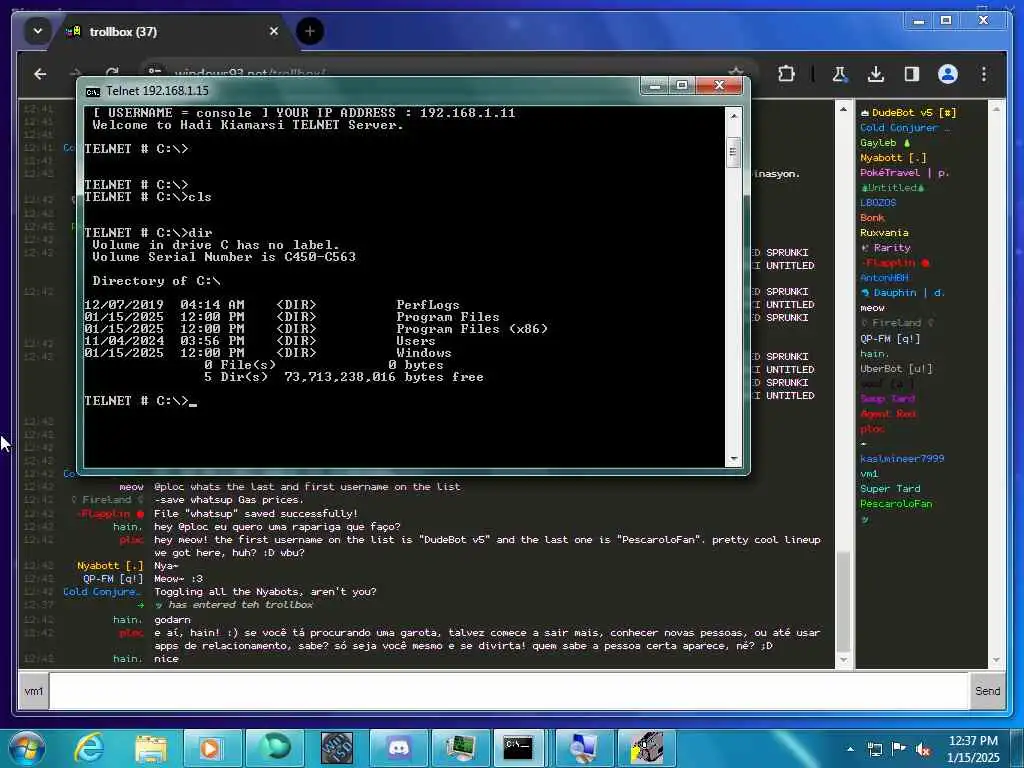This screenshot has width=1024, height=768.
Task: Click the Telnet window title bar icon
Action: pos(93,91)
